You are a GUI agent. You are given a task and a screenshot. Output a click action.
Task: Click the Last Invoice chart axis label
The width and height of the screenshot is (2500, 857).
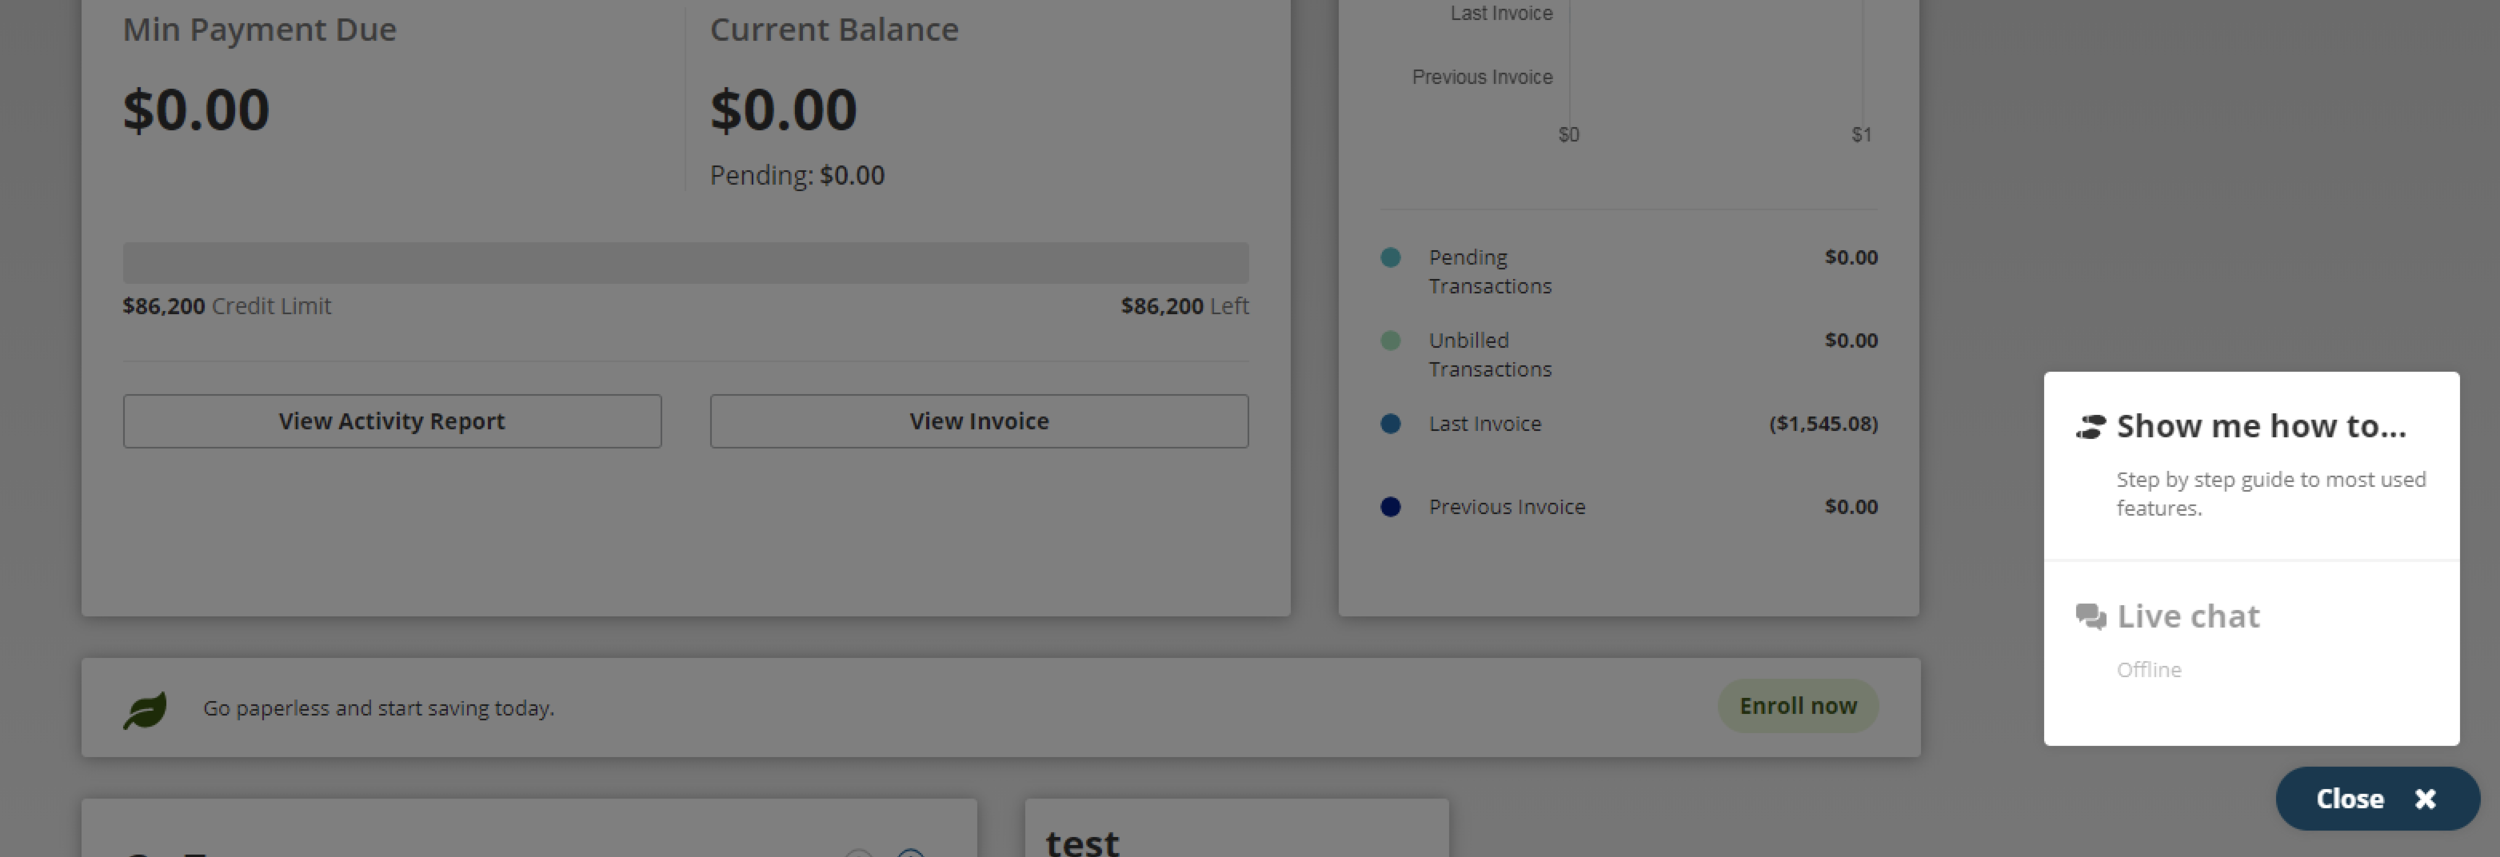click(1501, 13)
